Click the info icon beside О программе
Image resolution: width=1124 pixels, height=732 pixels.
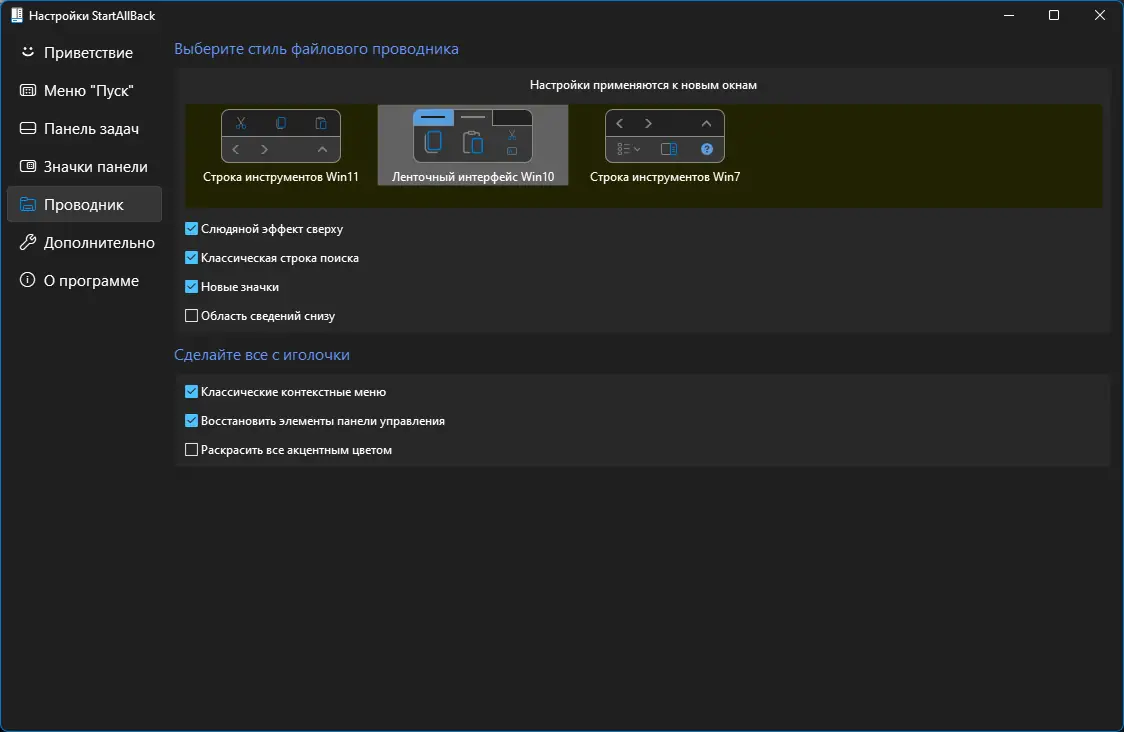(x=27, y=280)
